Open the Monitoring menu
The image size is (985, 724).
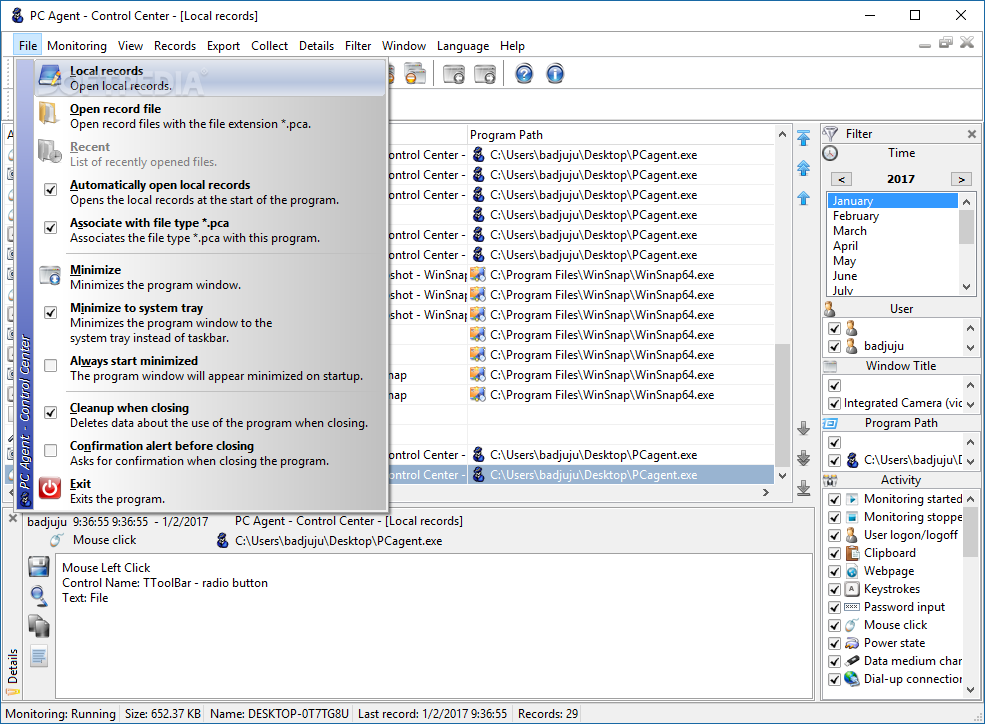[x=77, y=46]
